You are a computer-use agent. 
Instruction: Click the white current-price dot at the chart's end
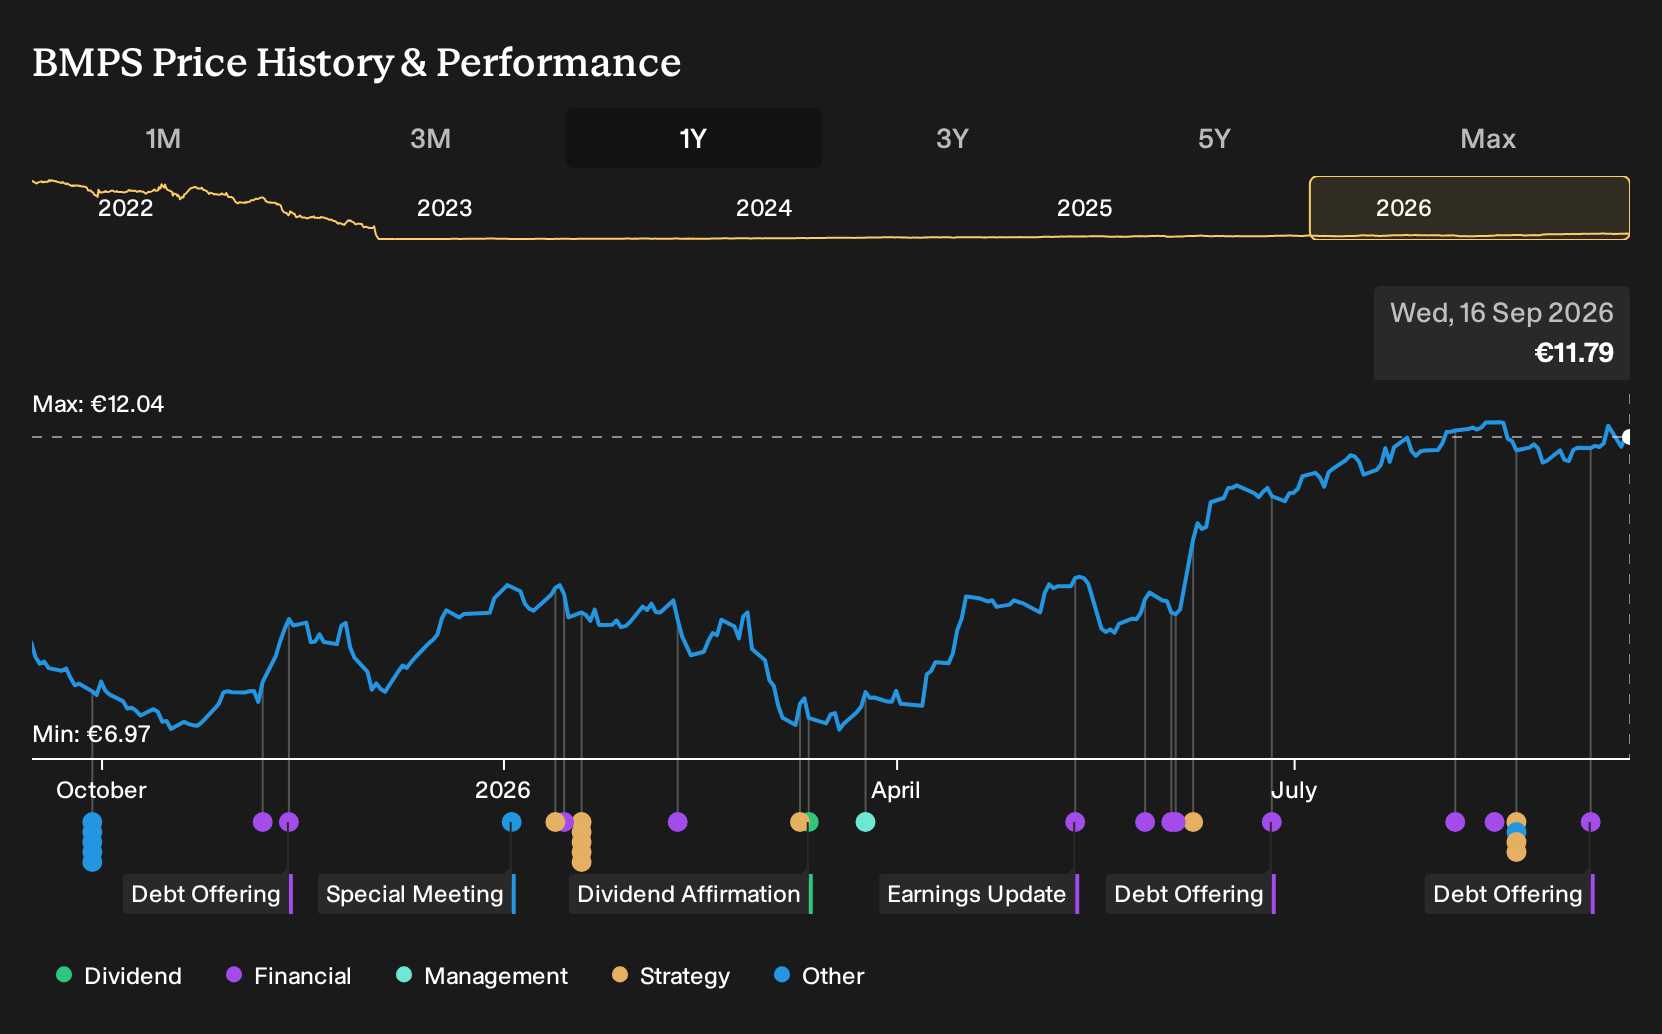pyautogui.click(x=1627, y=437)
